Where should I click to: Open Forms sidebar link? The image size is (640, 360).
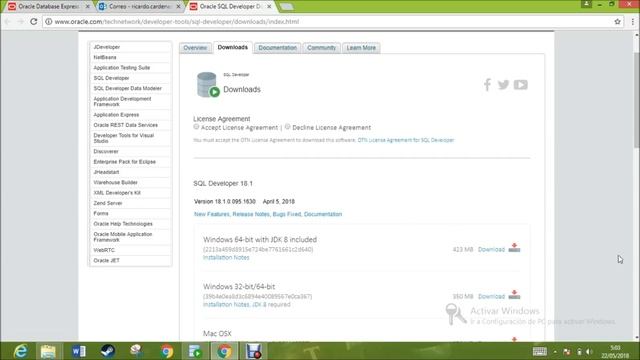click(101, 213)
